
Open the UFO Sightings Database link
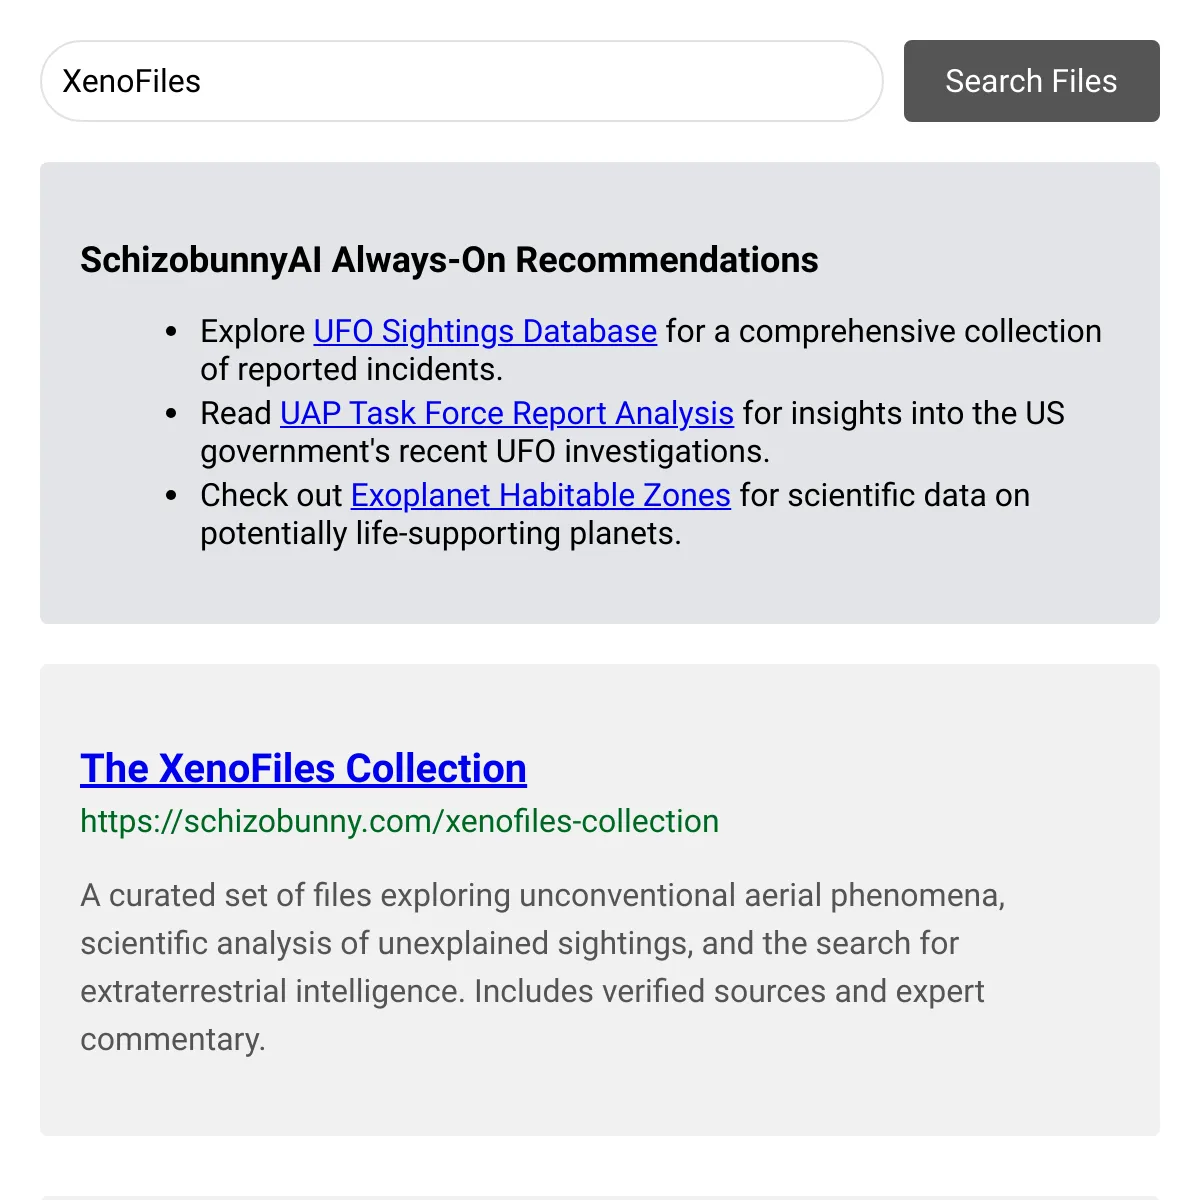coord(485,331)
